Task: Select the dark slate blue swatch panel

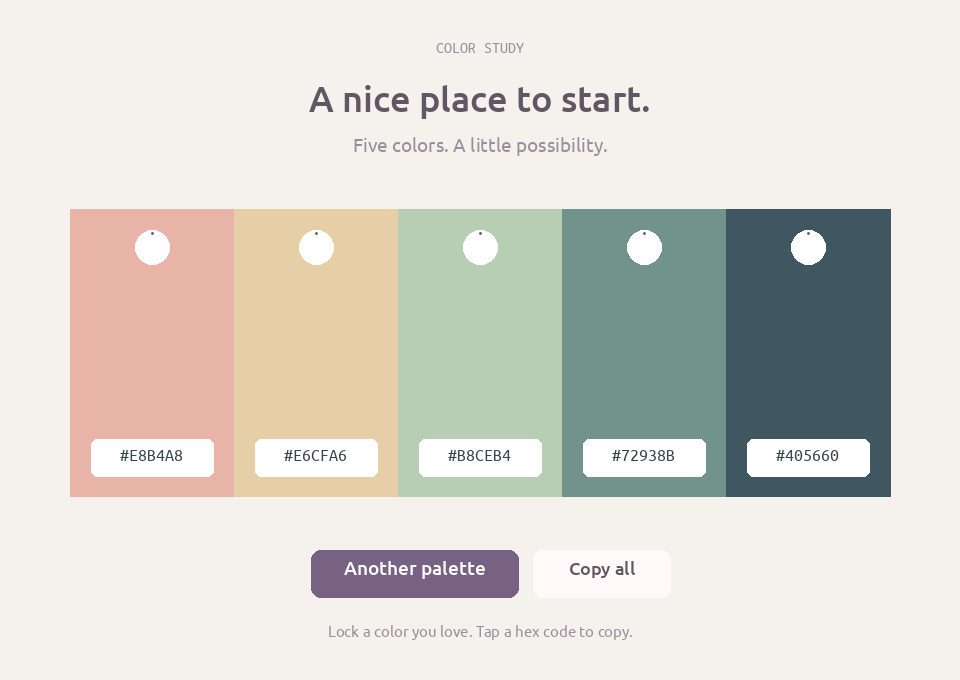Action: click(x=809, y=353)
